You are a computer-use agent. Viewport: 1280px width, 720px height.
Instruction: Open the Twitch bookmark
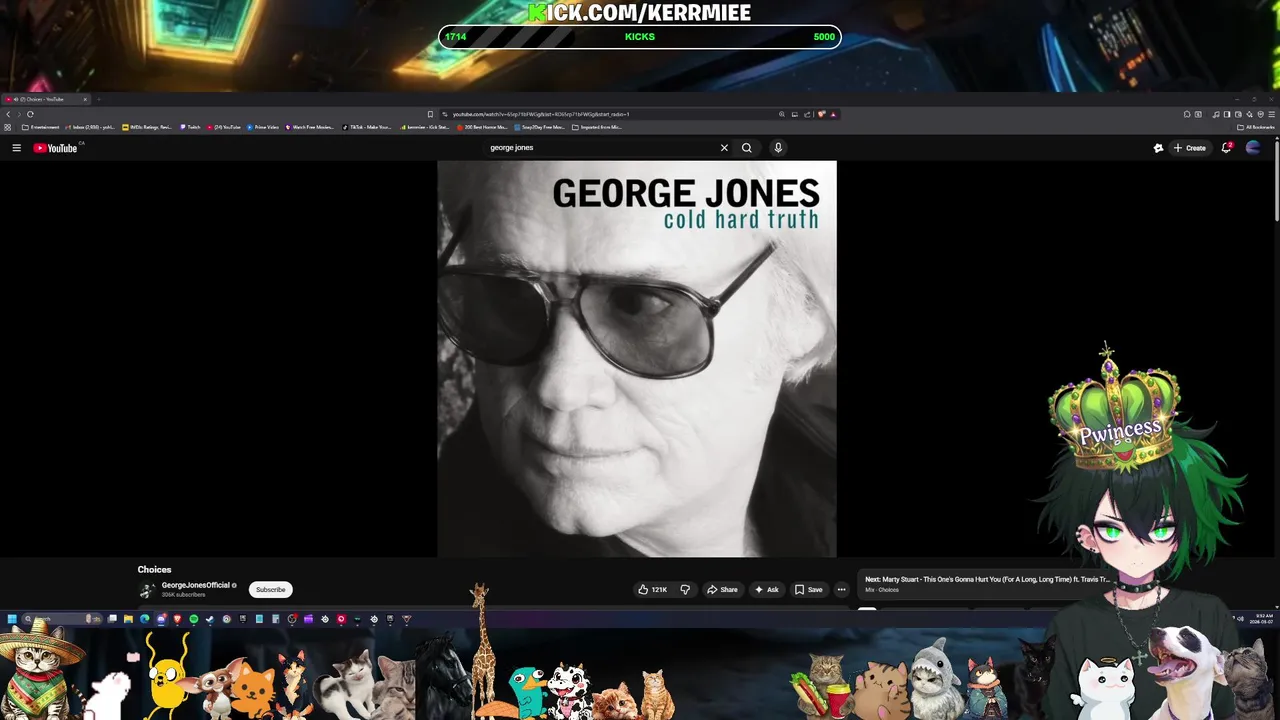190,127
